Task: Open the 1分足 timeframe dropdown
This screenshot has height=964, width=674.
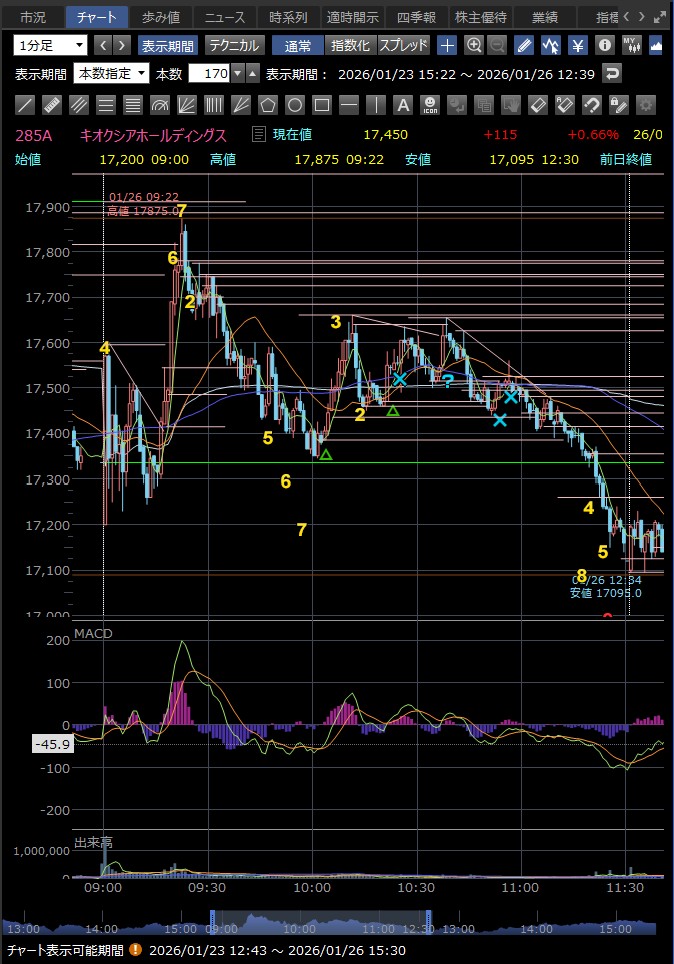Action: click(50, 45)
